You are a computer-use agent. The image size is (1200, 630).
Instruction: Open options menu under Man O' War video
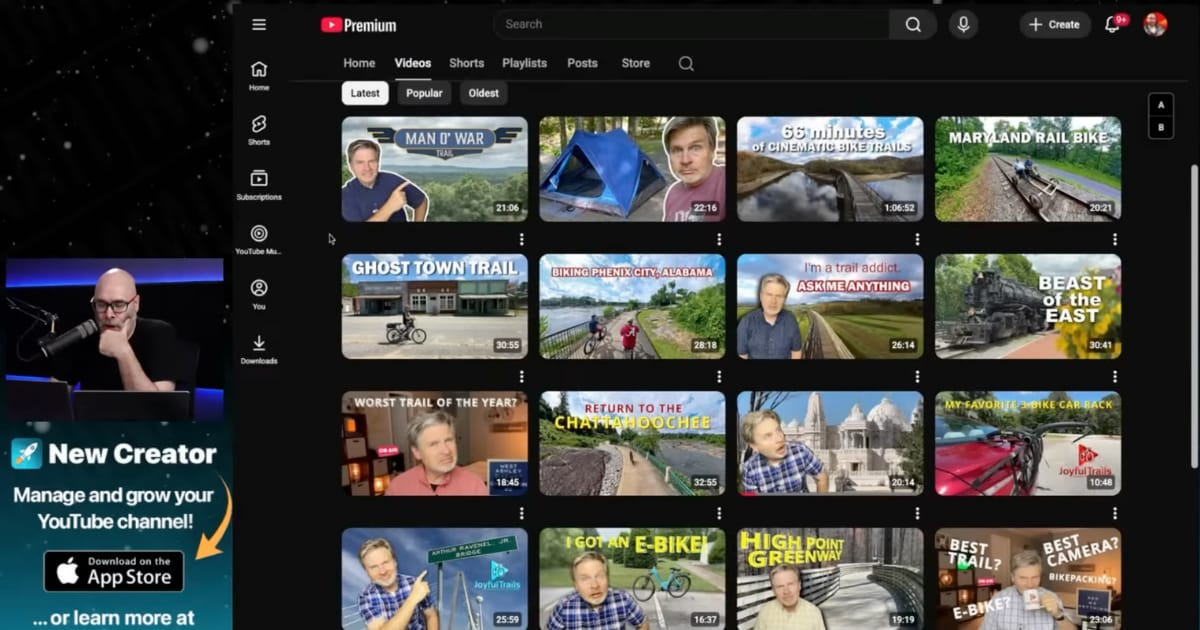tap(521, 240)
